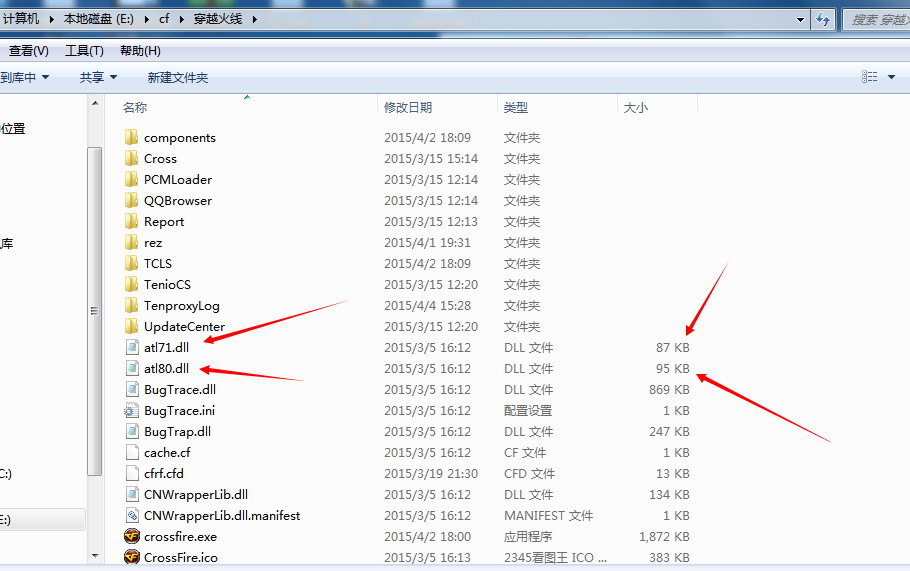Viewport: 910px width, 571px height.
Task: Select the TenproxyLog folder icon
Action: [132, 305]
